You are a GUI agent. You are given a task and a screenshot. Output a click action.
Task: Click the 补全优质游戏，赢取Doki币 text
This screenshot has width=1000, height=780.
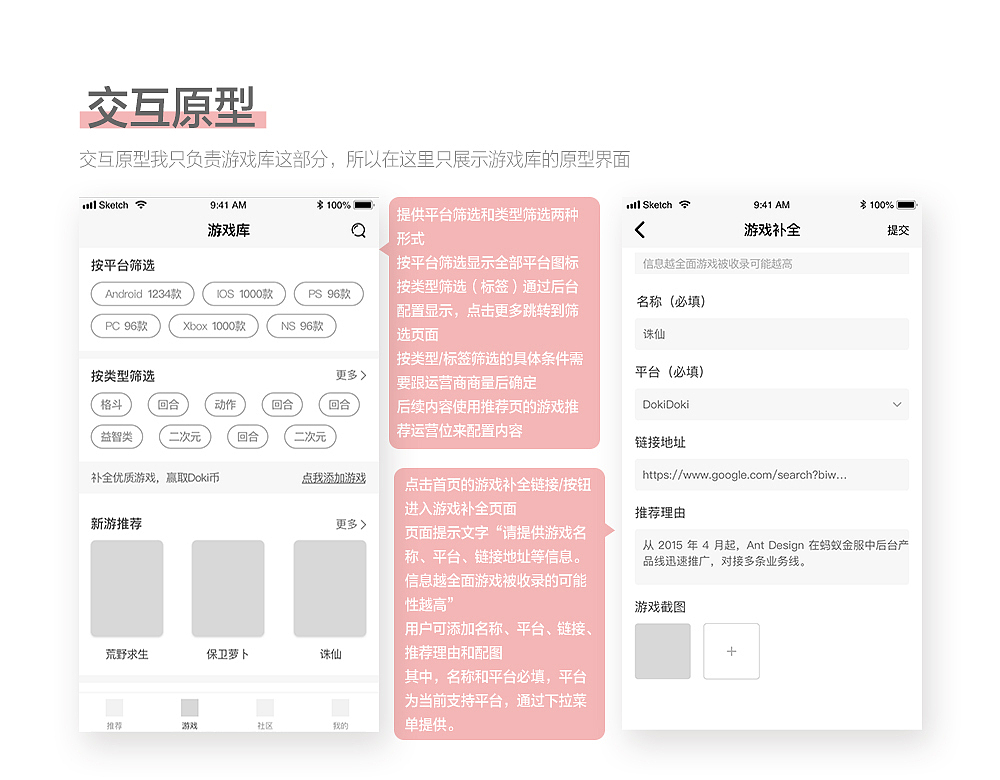point(155,478)
